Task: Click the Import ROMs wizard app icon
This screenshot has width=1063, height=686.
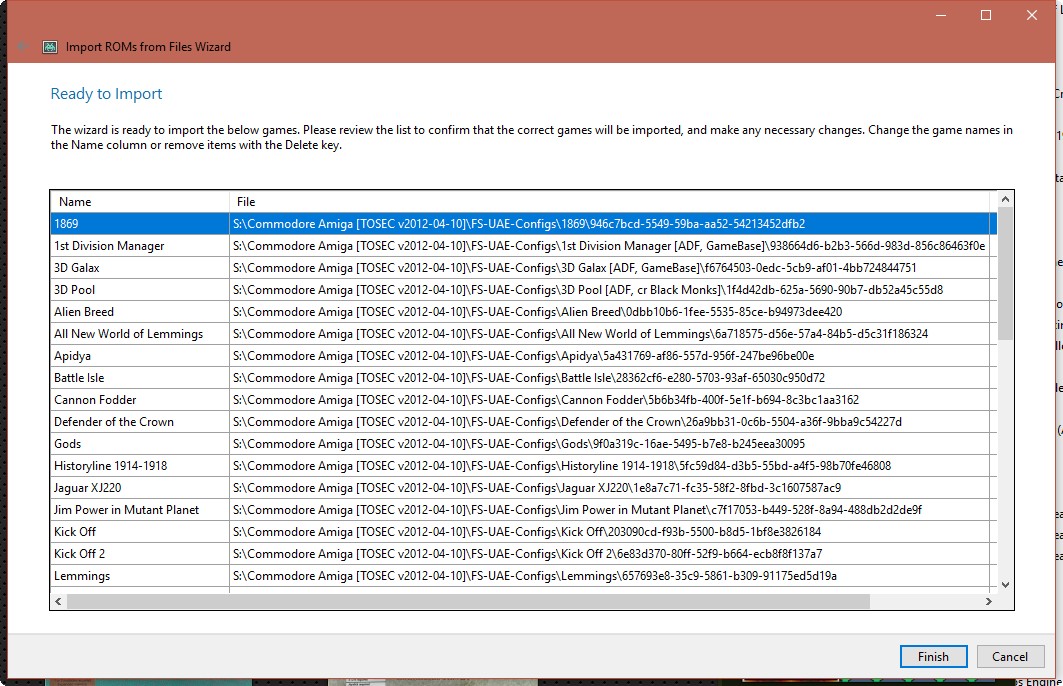Action: tap(50, 47)
